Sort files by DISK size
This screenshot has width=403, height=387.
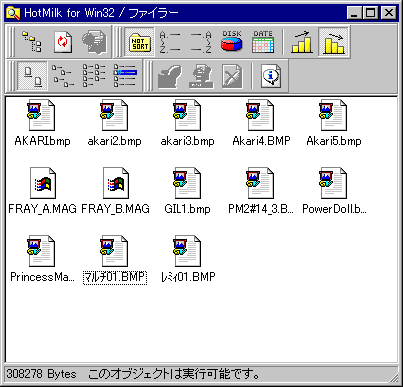(232, 42)
